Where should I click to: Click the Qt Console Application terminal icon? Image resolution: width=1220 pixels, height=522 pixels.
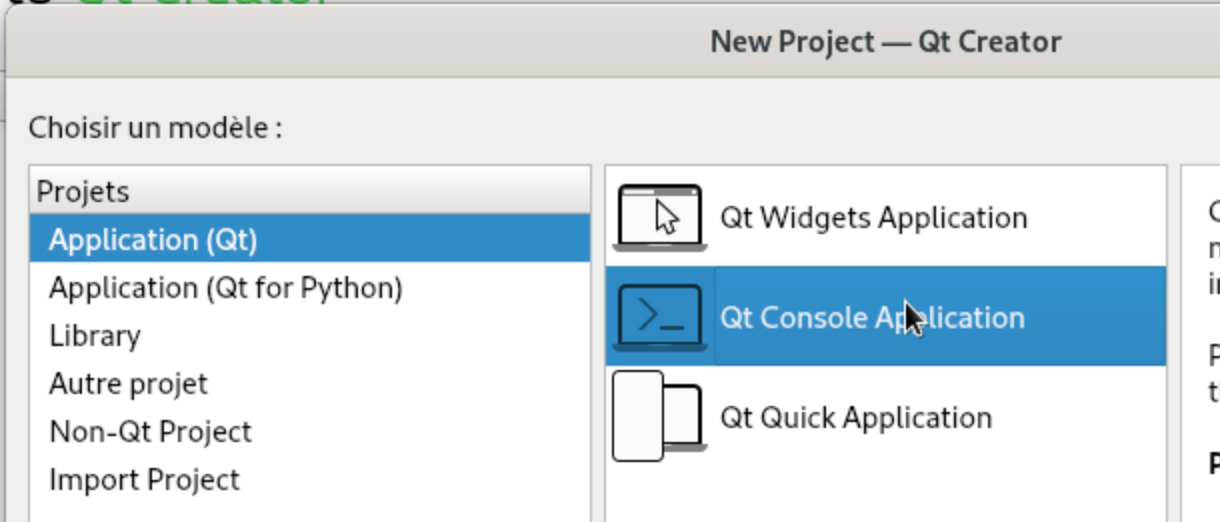pyautogui.click(x=660, y=317)
